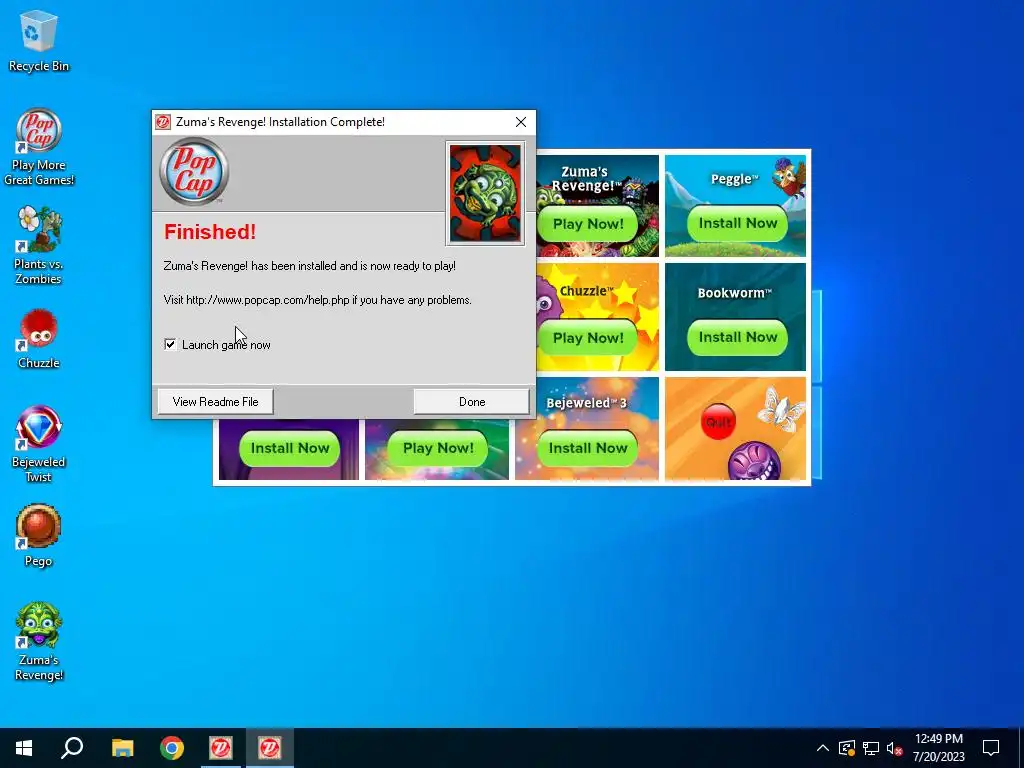1024x768 pixels.
Task: Click the View Readme File button
Action: pyautogui.click(x=216, y=402)
